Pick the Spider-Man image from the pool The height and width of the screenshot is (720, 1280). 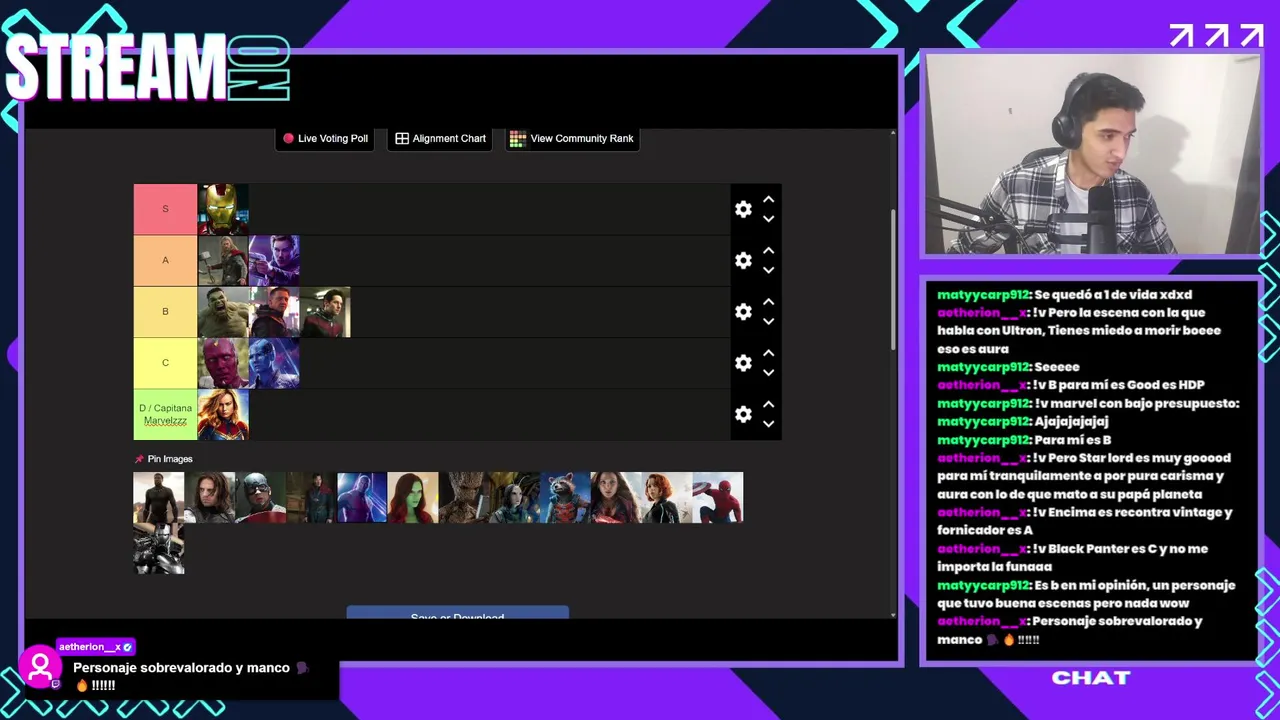tap(718, 497)
